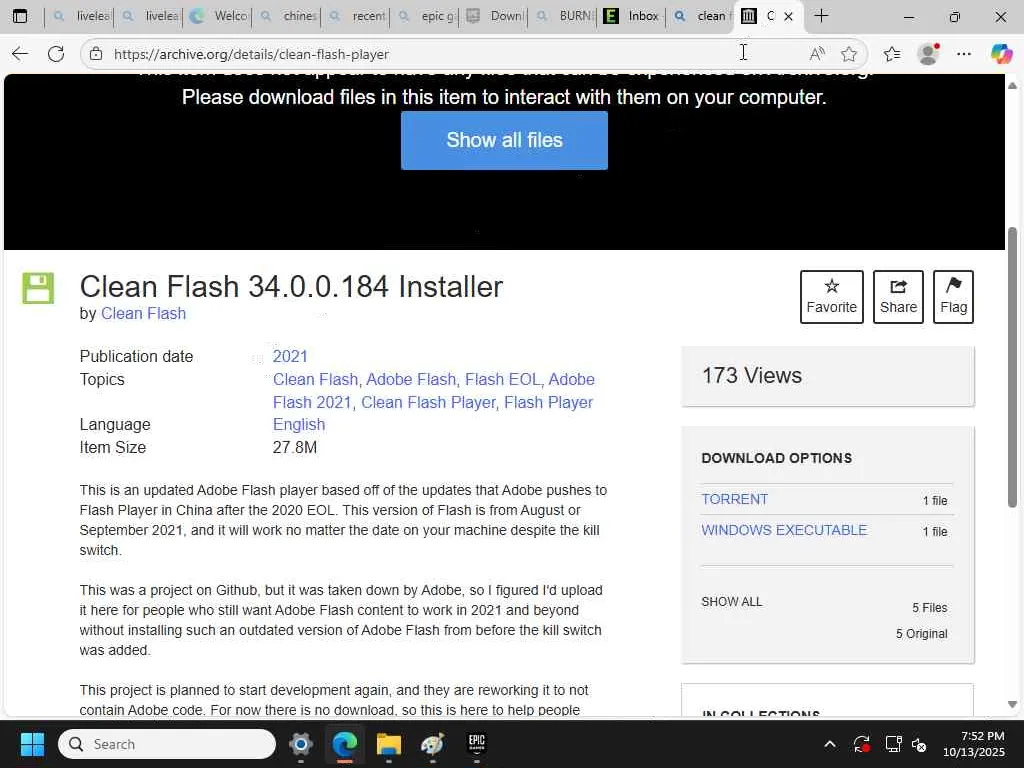The width and height of the screenshot is (1024, 768).
Task: Switch to the BURN tab
Action: pos(564,16)
